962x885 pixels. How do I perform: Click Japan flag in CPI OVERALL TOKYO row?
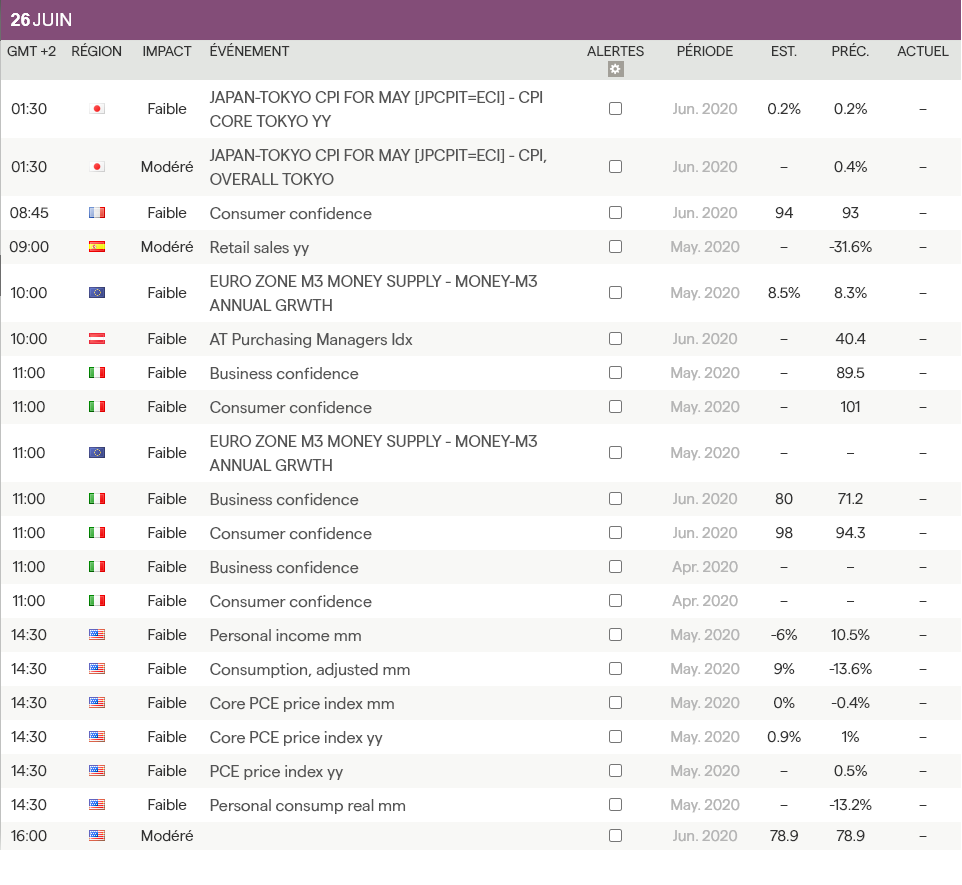click(97, 167)
